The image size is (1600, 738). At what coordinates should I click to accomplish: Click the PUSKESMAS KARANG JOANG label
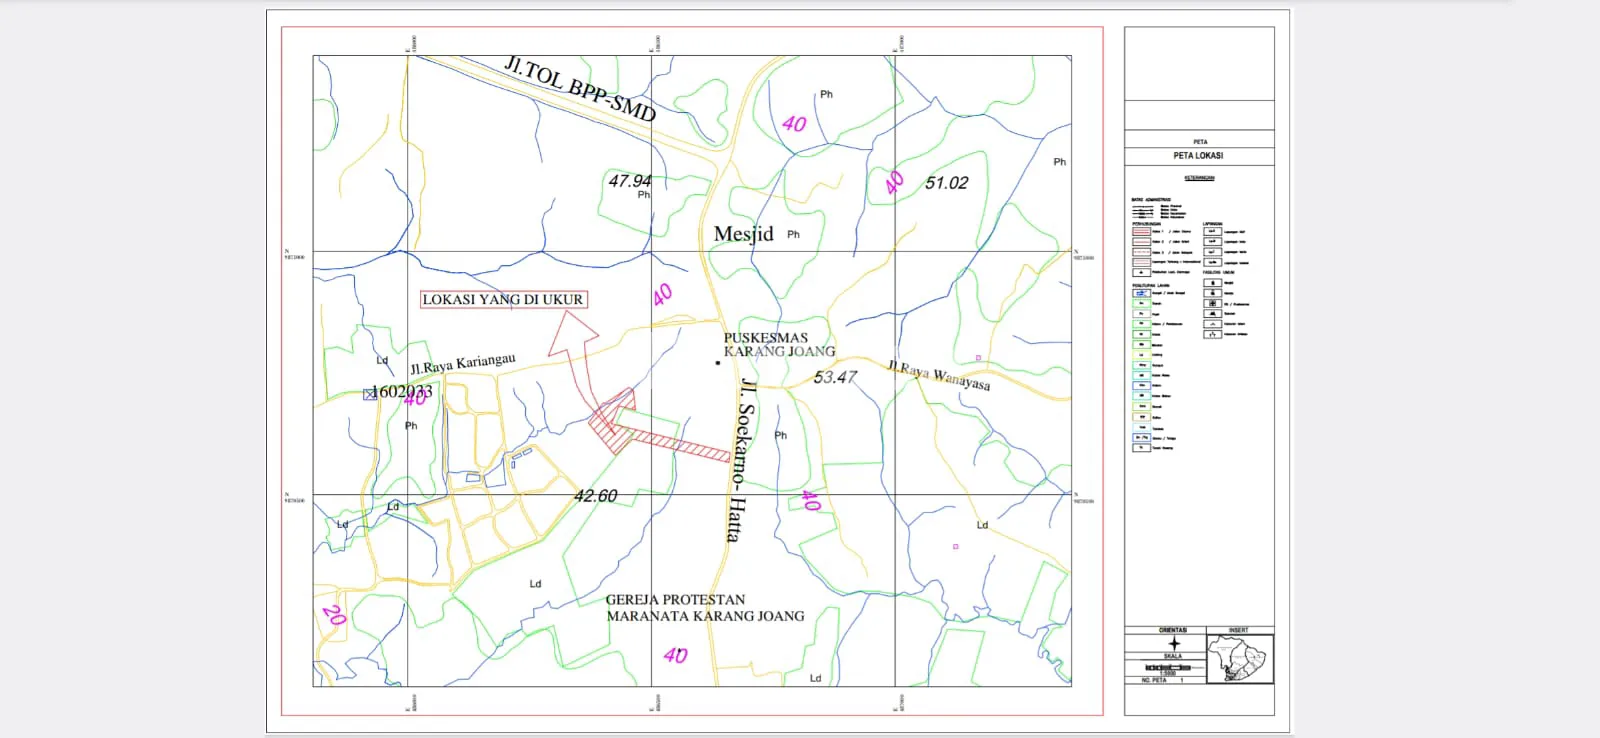(778, 345)
